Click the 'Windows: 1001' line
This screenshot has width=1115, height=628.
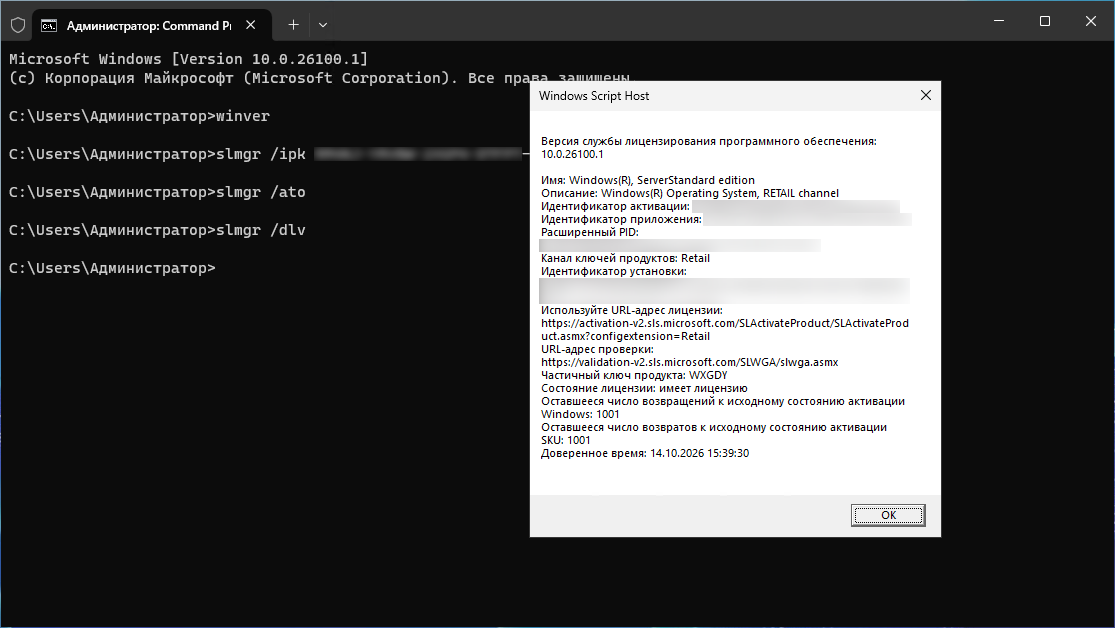580,414
